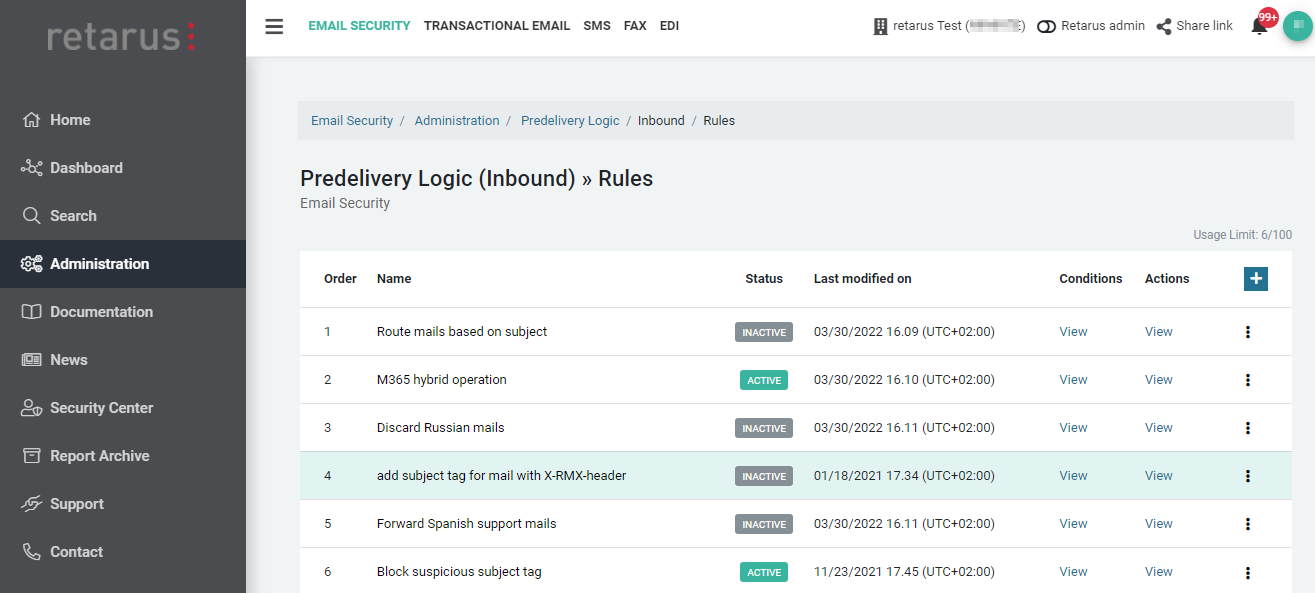Open Security Center in the sidebar
The image size is (1315, 593).
(101, 408)
